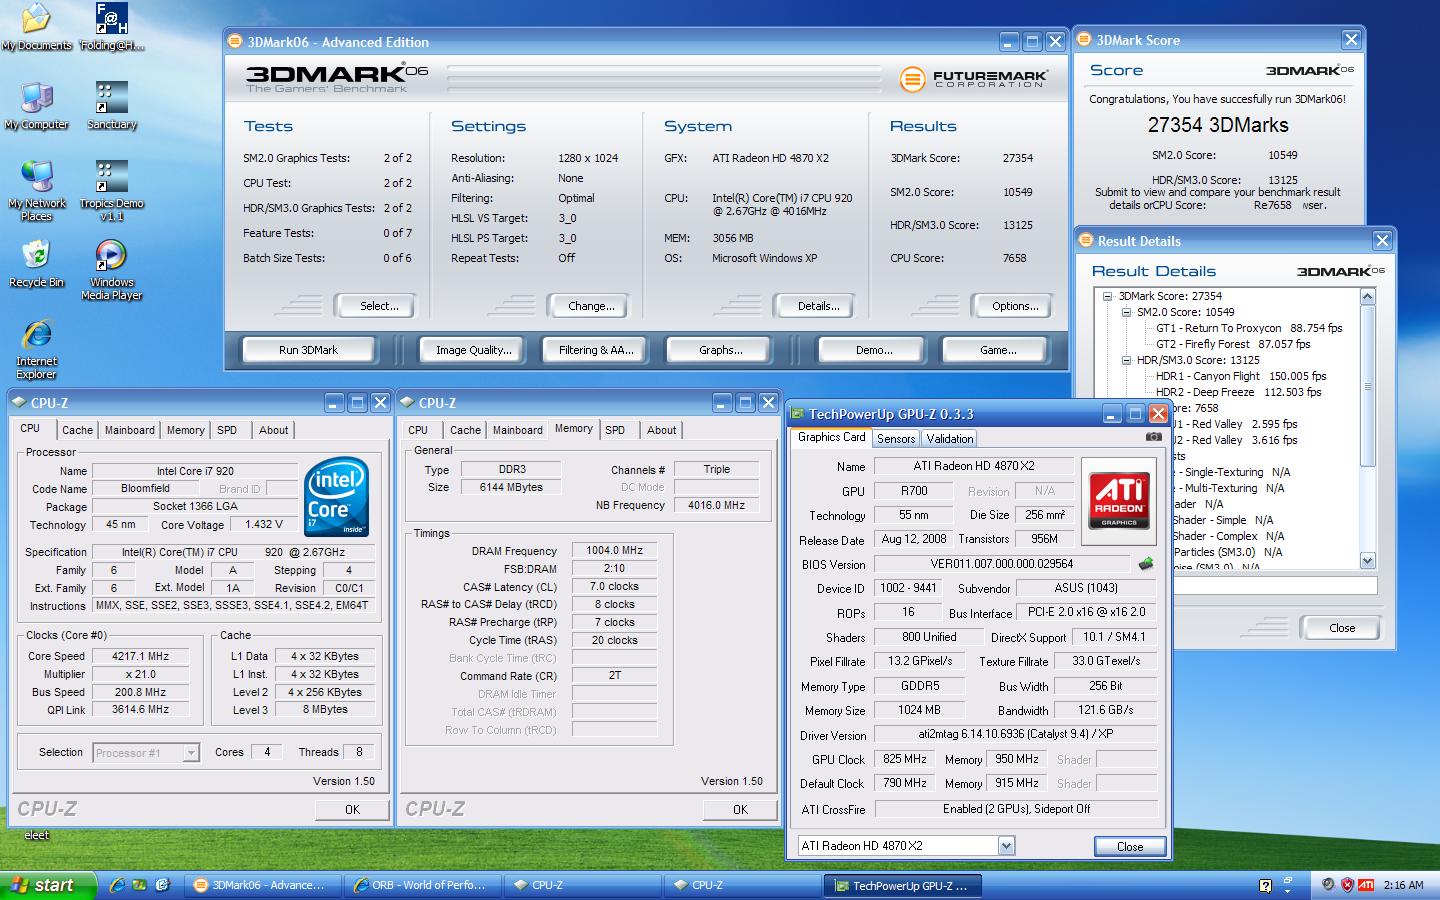Click the Demo button
This screenshot has width=1440, height=900.
(x=874, y=350)
